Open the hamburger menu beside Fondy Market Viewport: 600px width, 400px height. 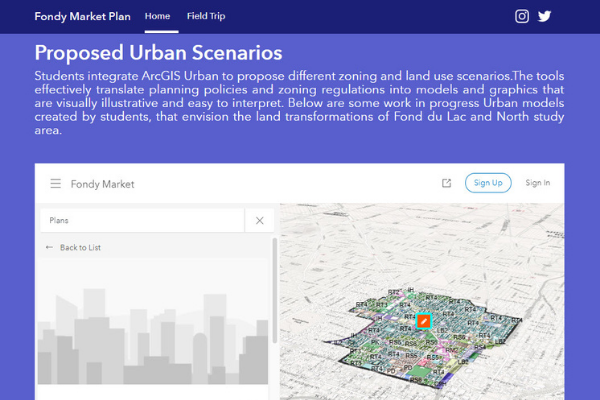coord(56,184)
